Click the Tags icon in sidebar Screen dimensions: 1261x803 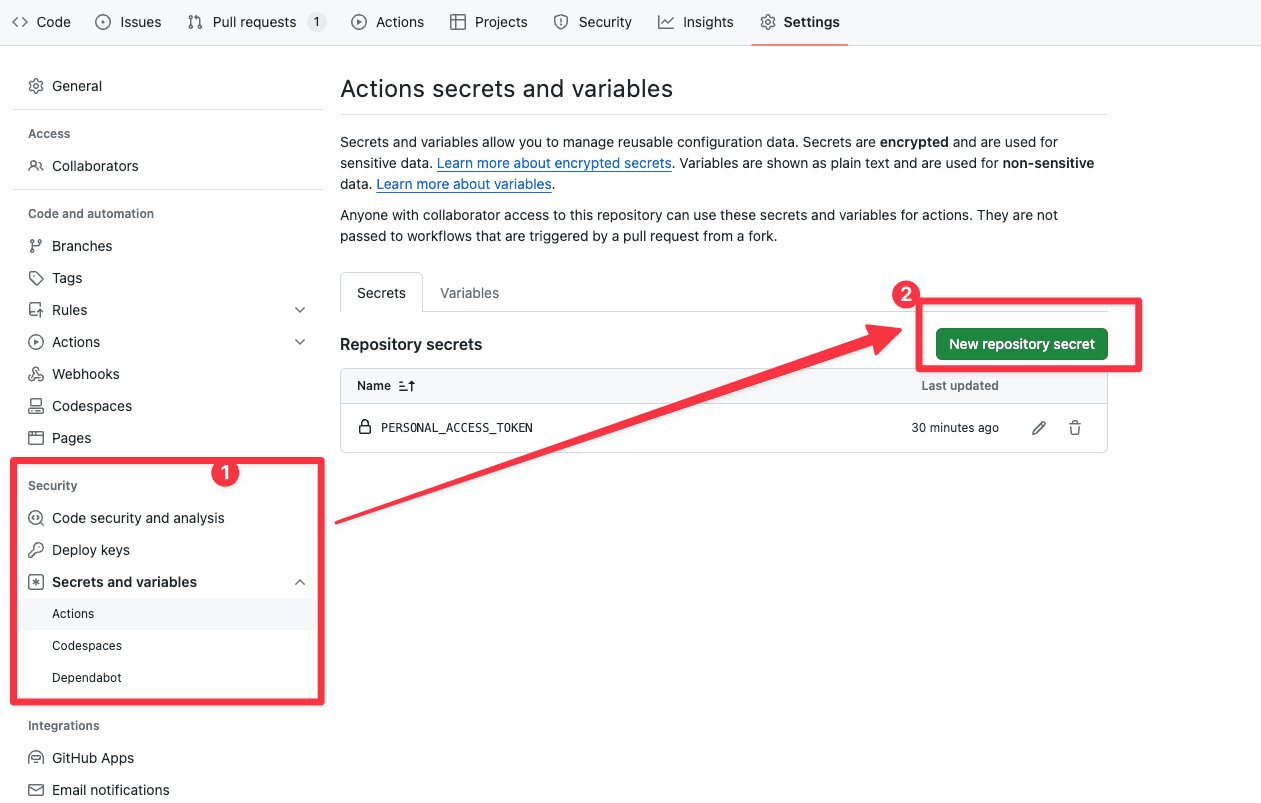(36, 278)
